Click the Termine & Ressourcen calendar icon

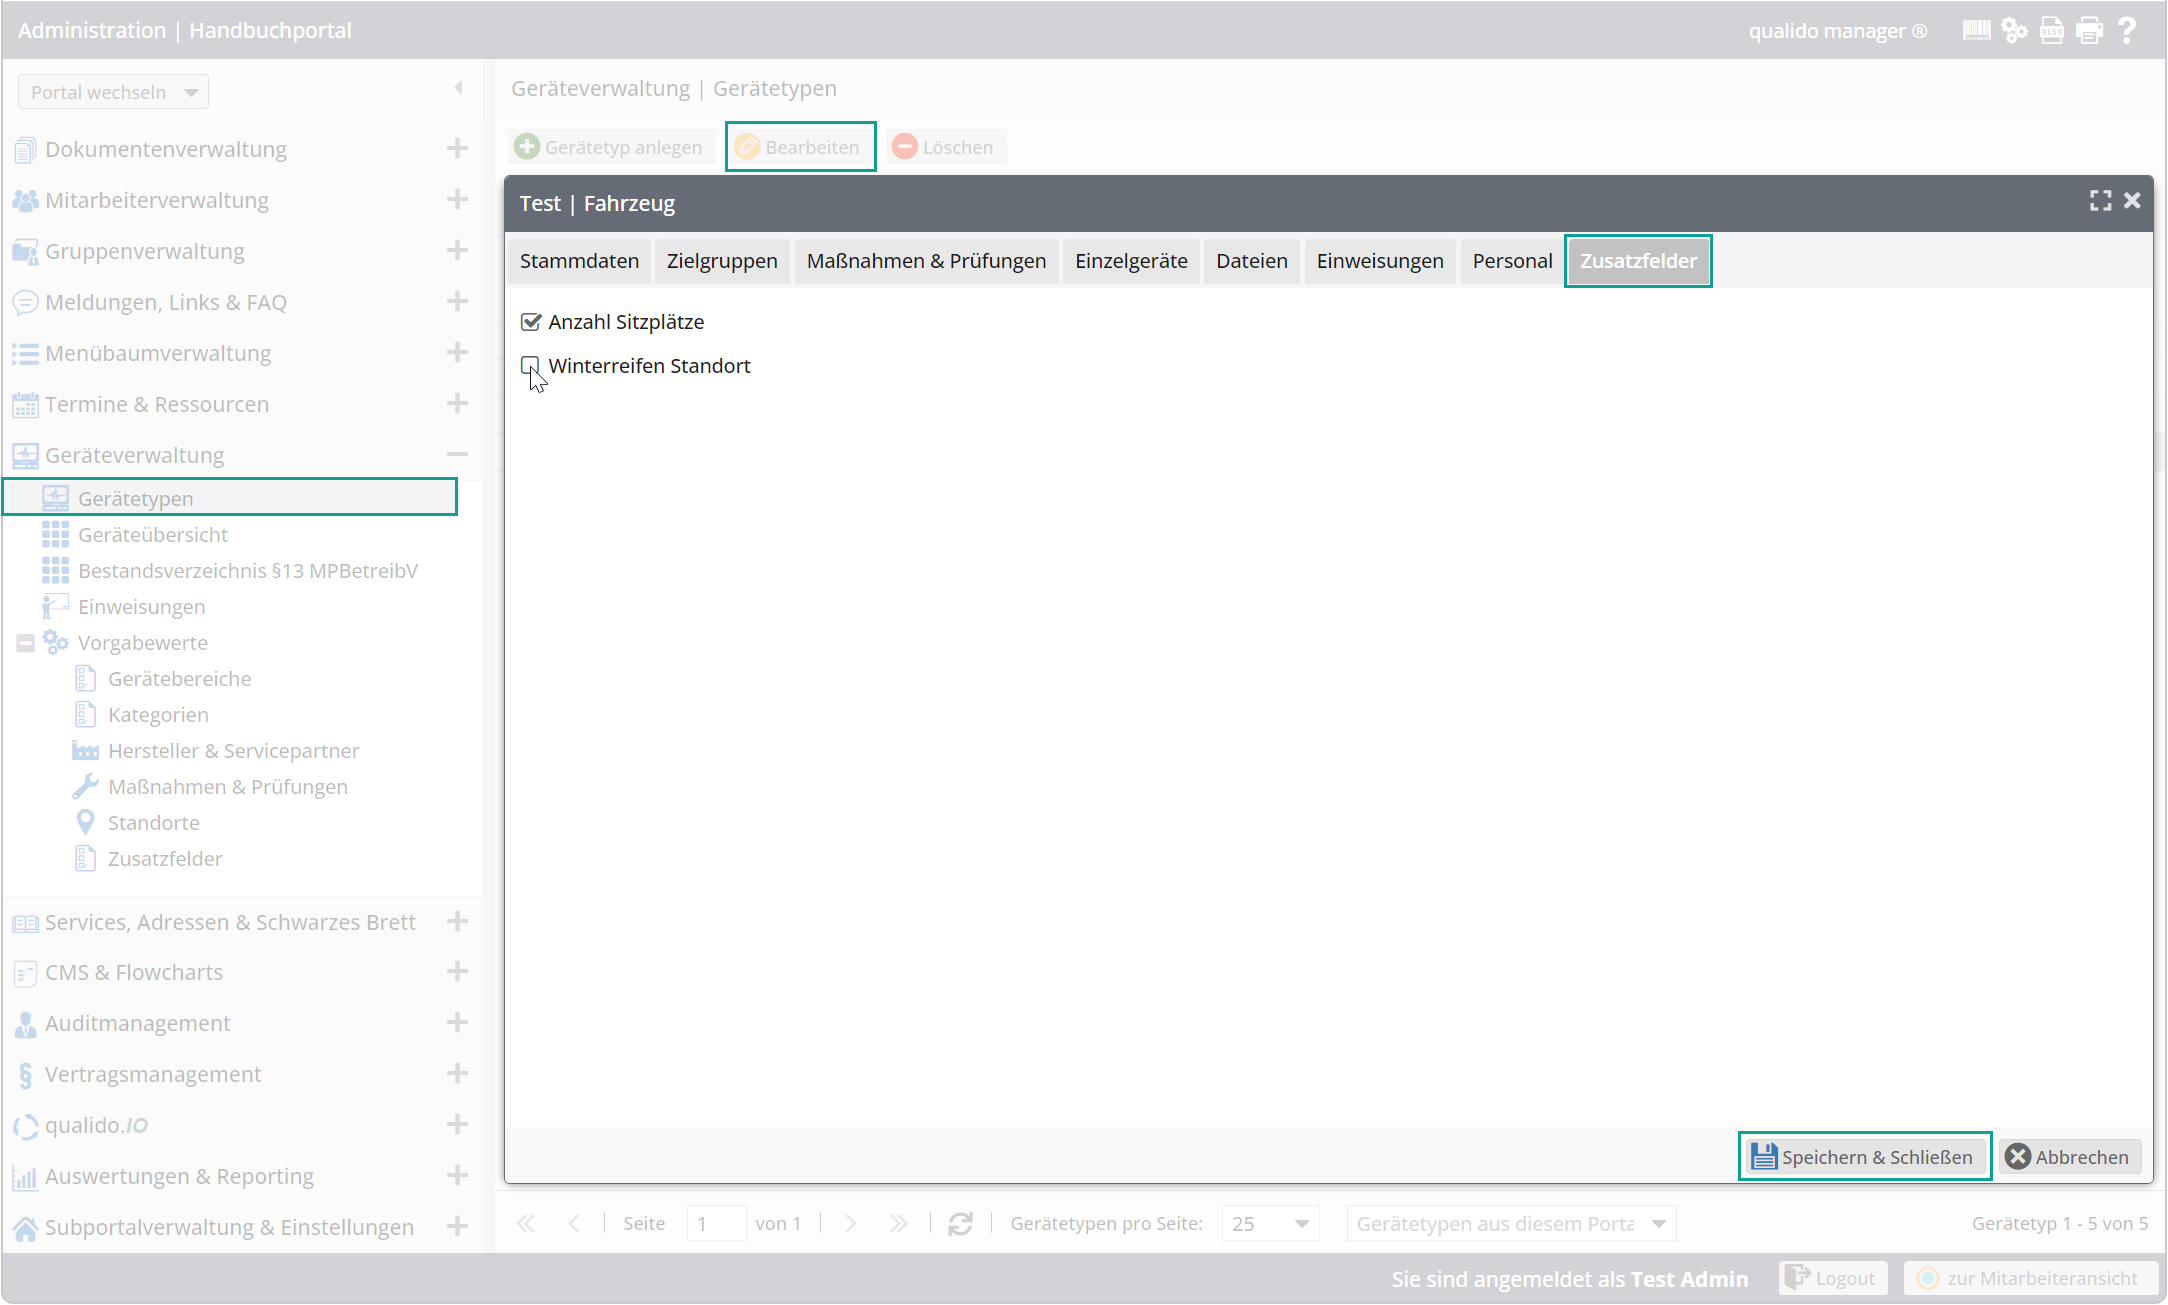coord(25,405)
